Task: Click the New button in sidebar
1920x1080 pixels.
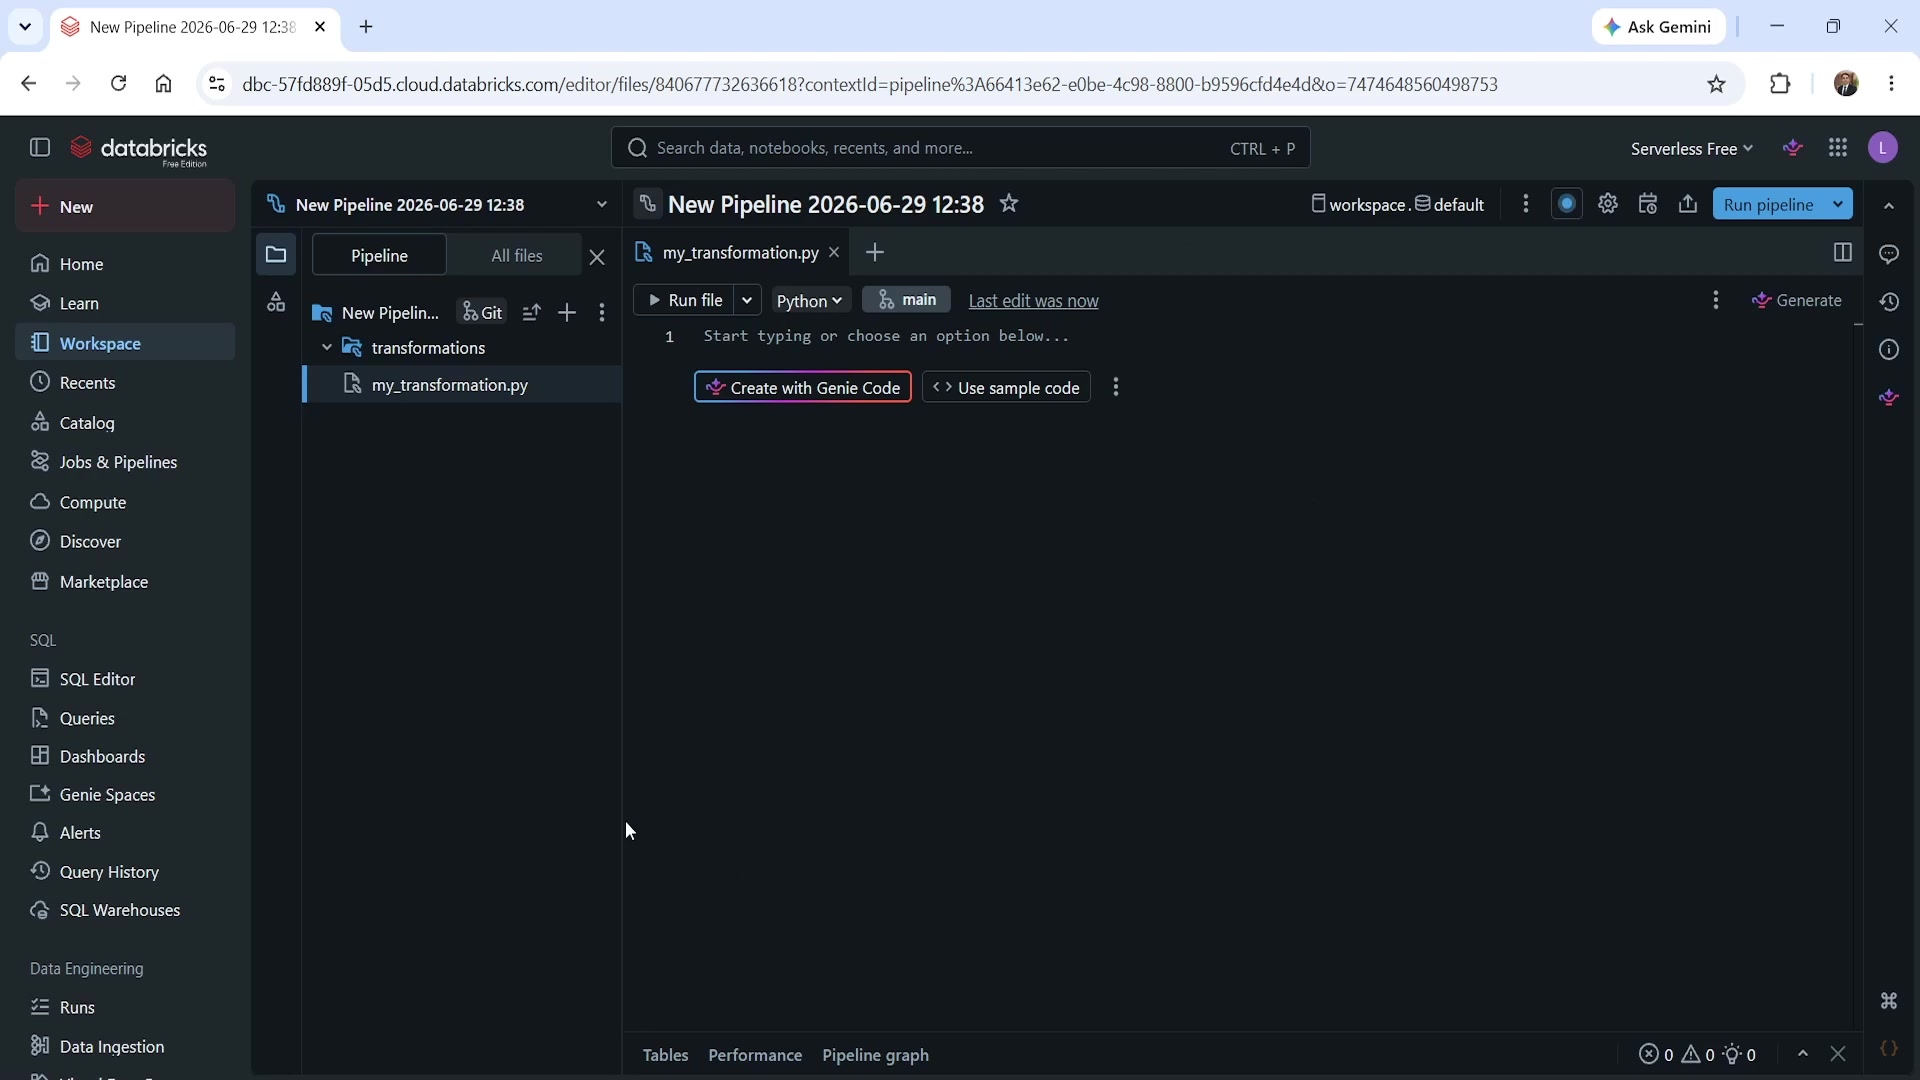Action: 125,207
